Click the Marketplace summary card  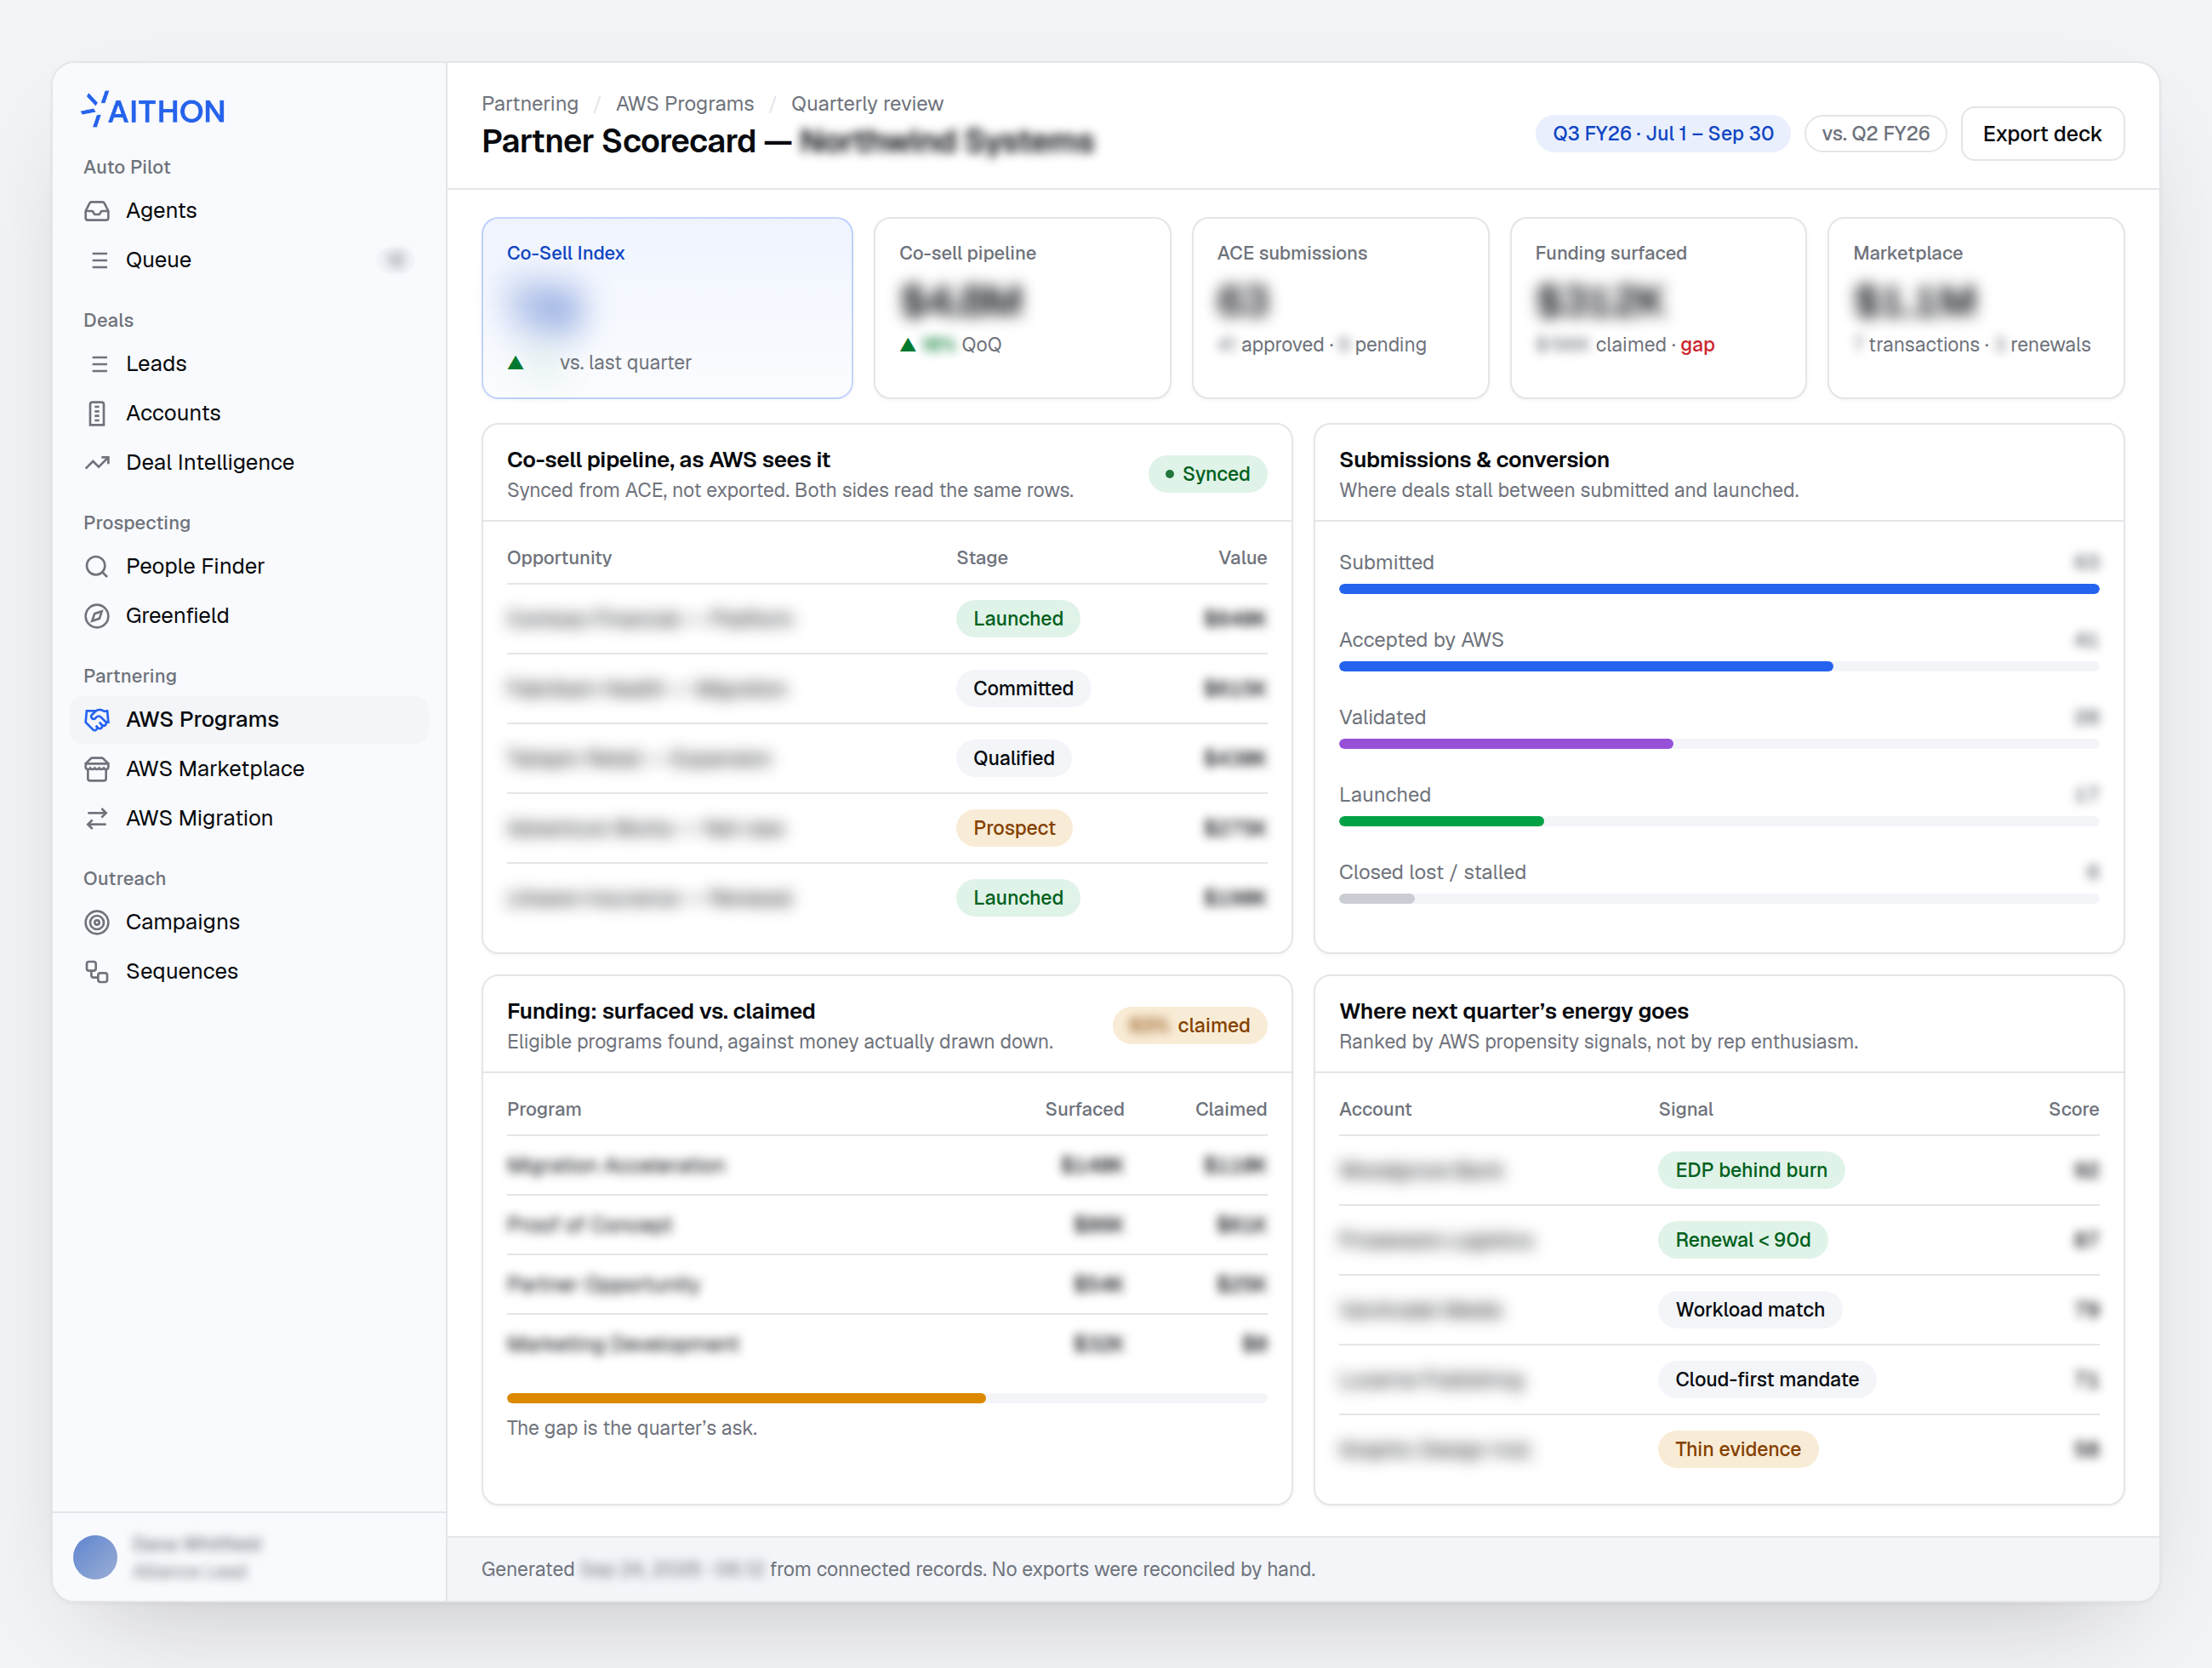tap(1976, 308)
